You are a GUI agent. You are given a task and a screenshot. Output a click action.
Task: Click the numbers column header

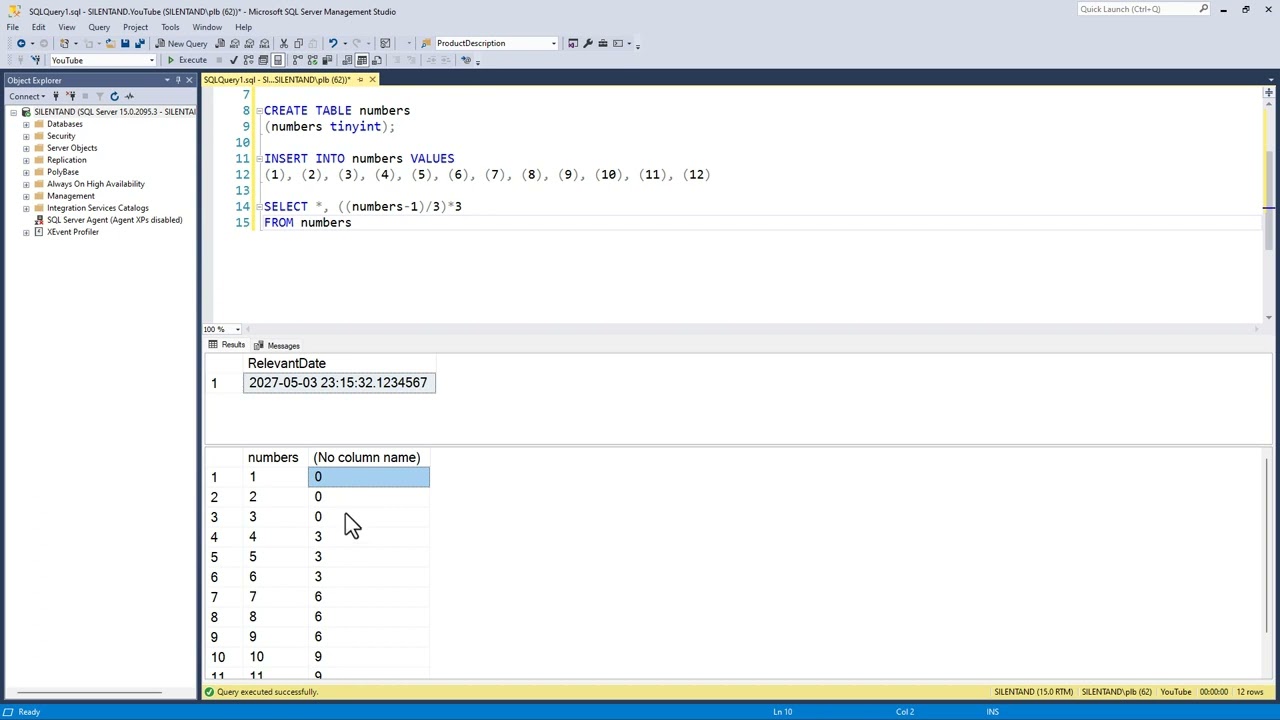[273, 458]
